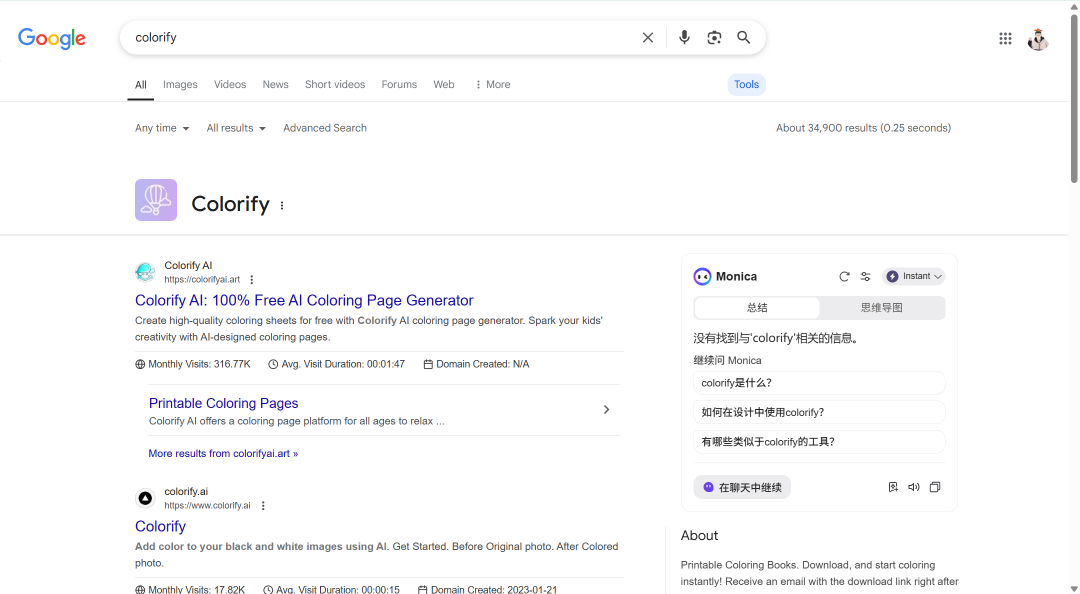Click https://www.colorify.ai URL text
The width and height of the screenshot is (1080, 594).
[207, 506]
